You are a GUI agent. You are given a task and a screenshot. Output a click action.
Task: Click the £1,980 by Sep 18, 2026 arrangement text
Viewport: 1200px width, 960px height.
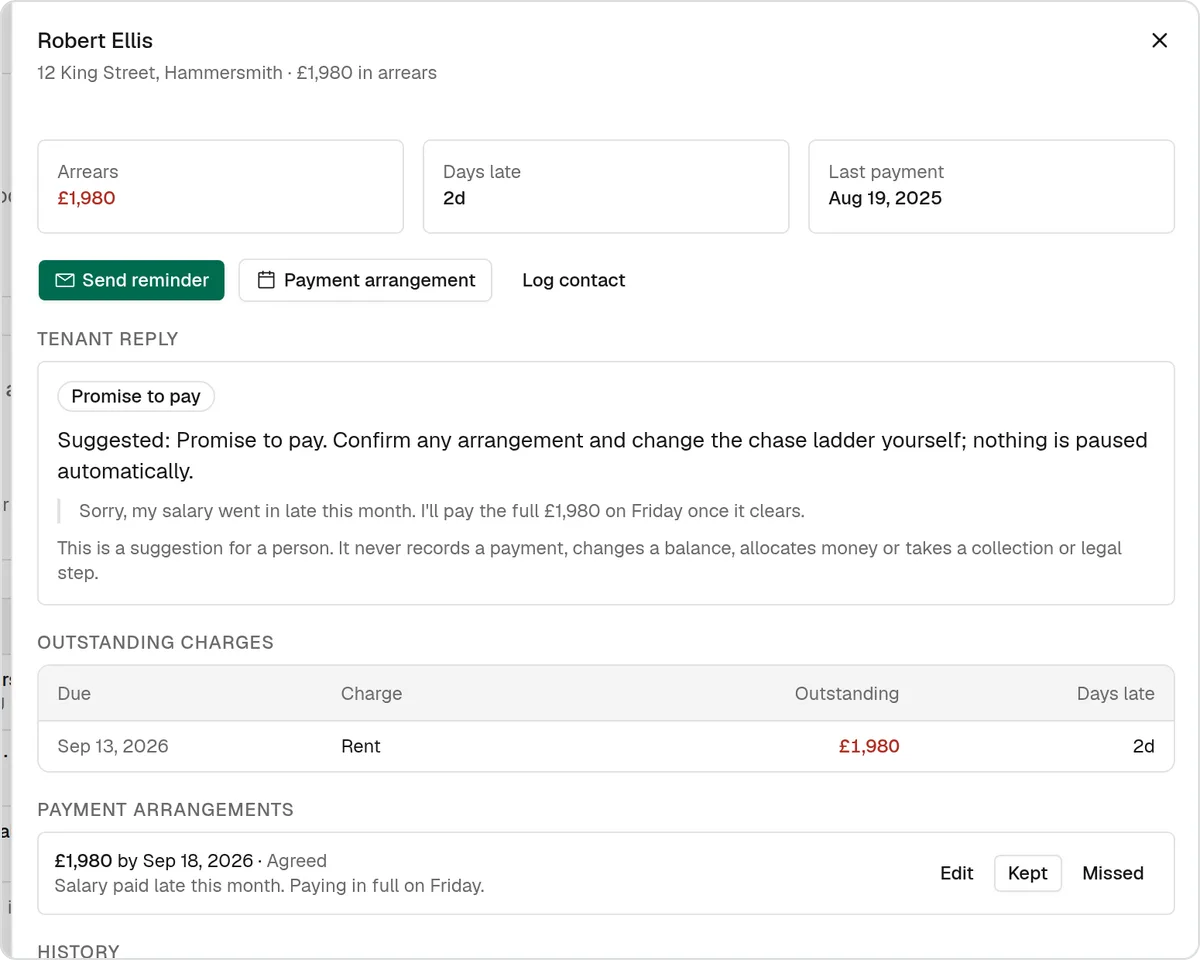tap(154, 860)
